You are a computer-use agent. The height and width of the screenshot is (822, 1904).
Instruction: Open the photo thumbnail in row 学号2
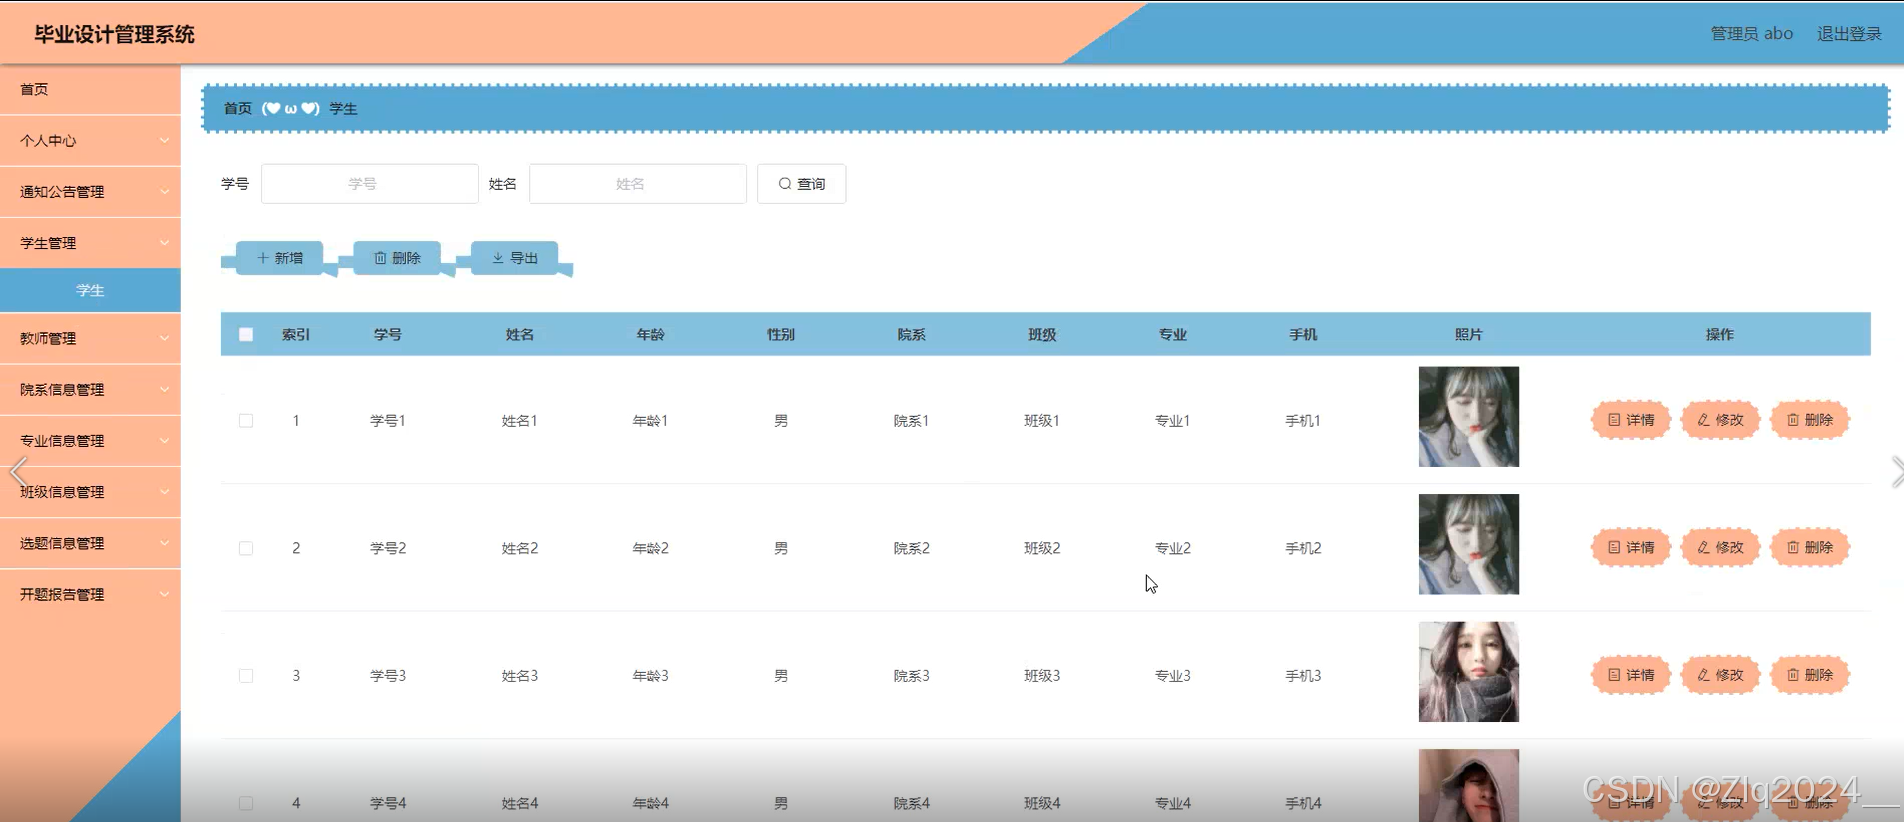pyautogui.click(x=1468, y=544)
